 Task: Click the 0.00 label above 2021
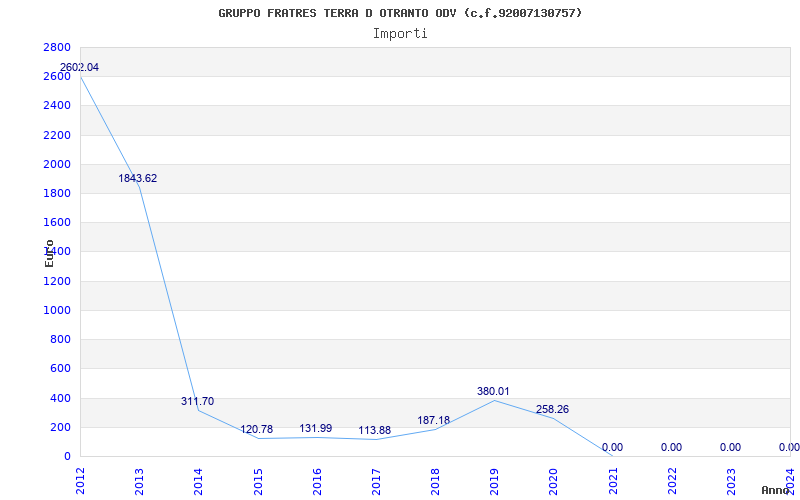612,447
